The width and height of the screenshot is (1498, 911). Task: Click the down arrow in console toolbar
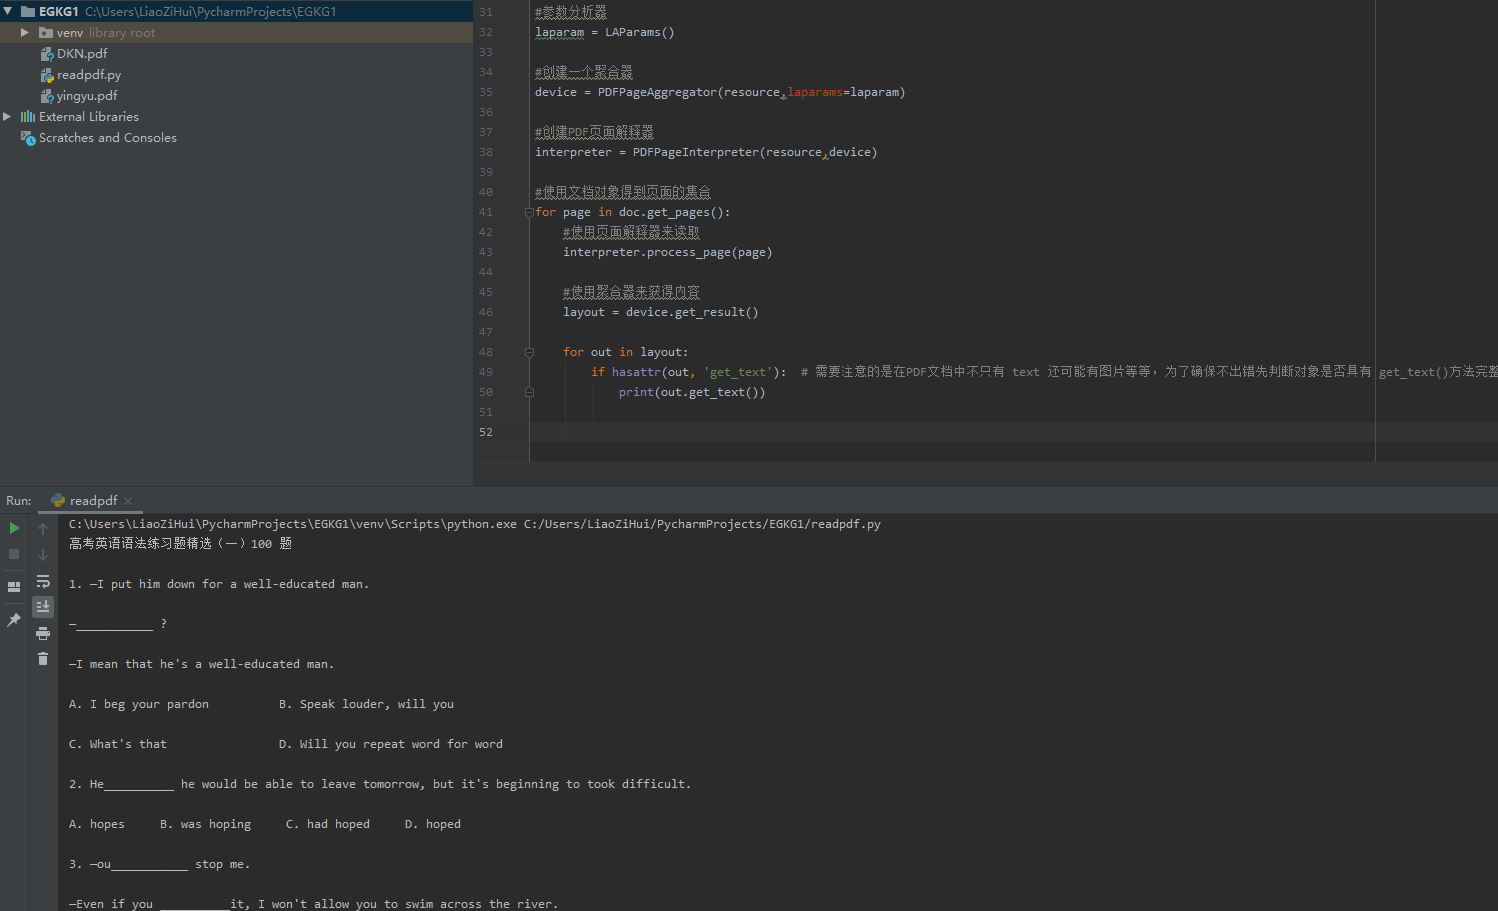pyautogui.click(x=43, y=555)
